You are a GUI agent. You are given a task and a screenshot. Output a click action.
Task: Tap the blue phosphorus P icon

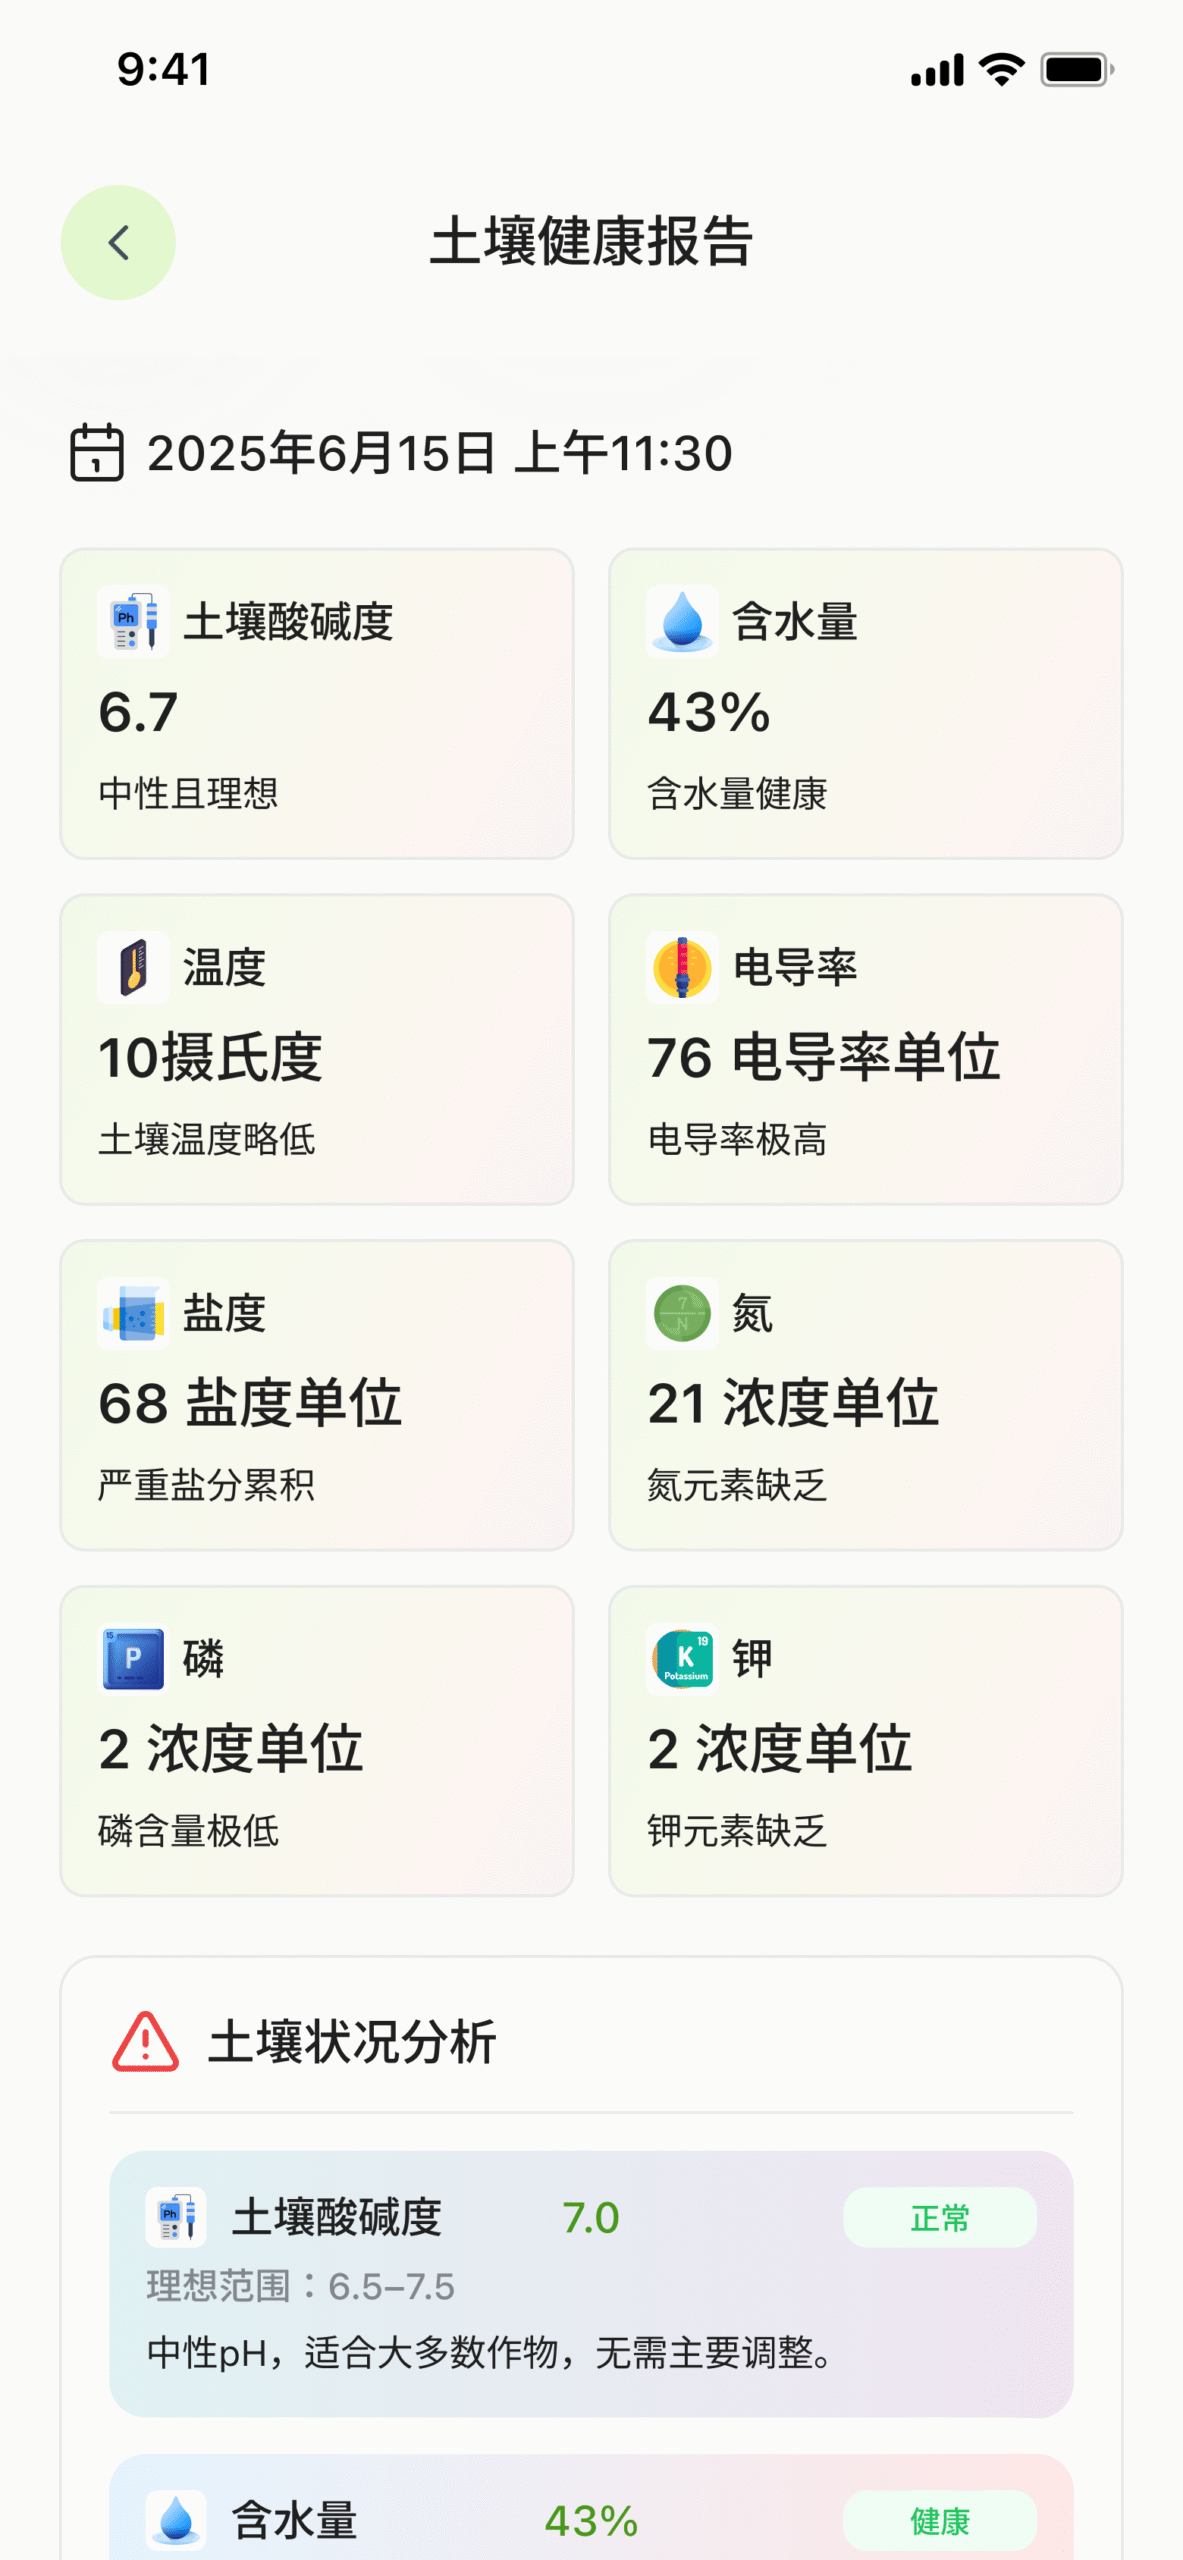pyautogui.click(x=133, y=1659)
